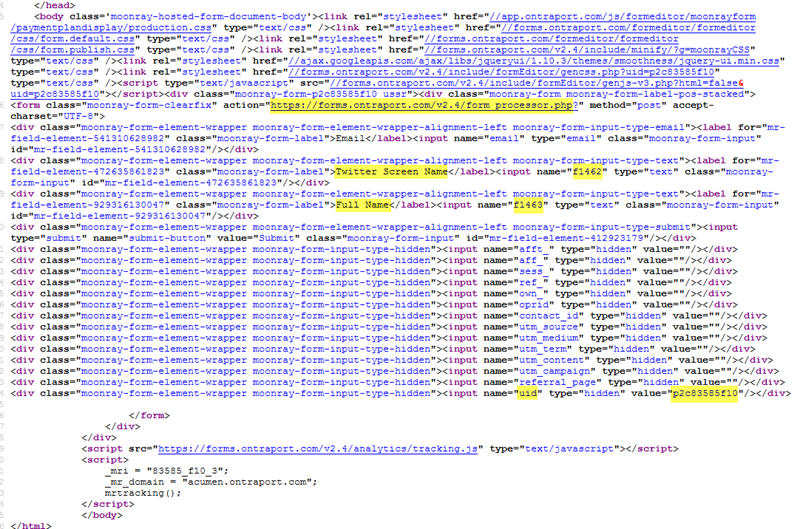Click the highlighted 'Full Name' label text

click(x=363, y=205)
